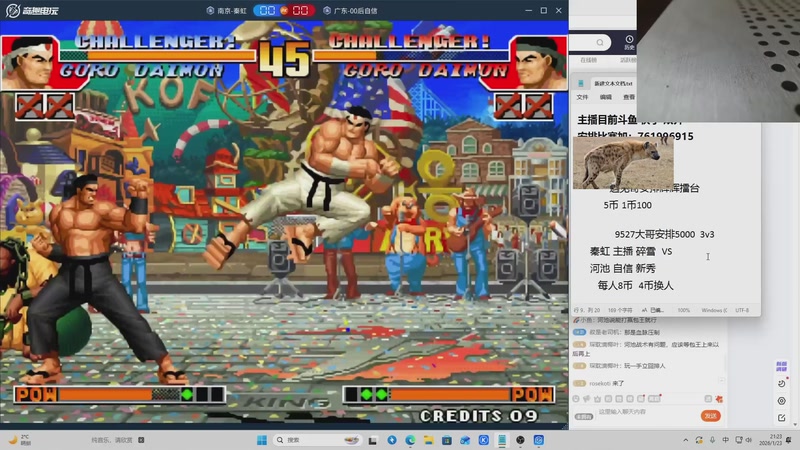Click the text line '5币 1币100'
Image resolution: width=800 pixels, height=450 pixels.
tap(628, 205)
